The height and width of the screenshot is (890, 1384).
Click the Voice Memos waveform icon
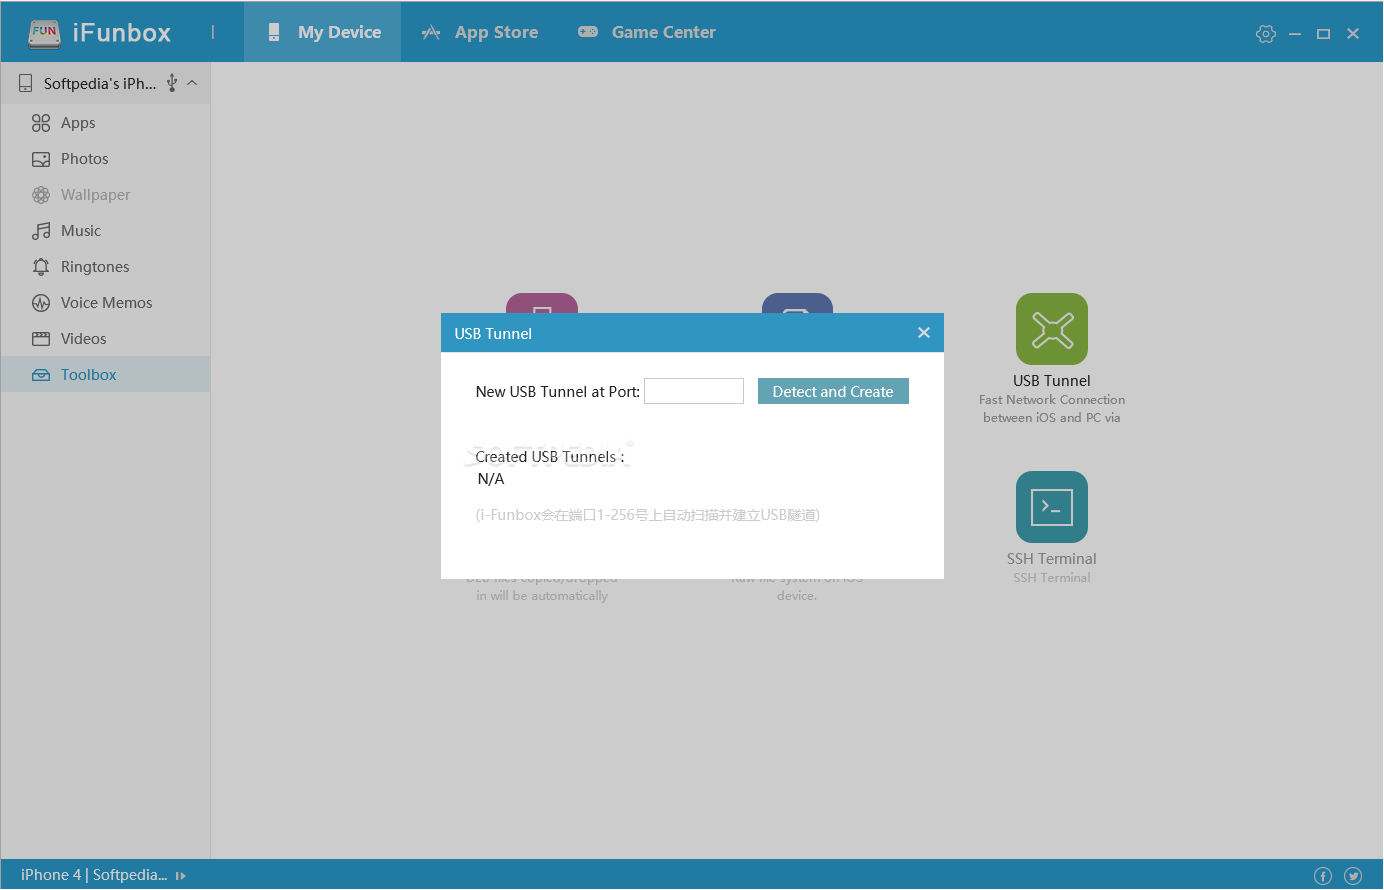point(41,303)
